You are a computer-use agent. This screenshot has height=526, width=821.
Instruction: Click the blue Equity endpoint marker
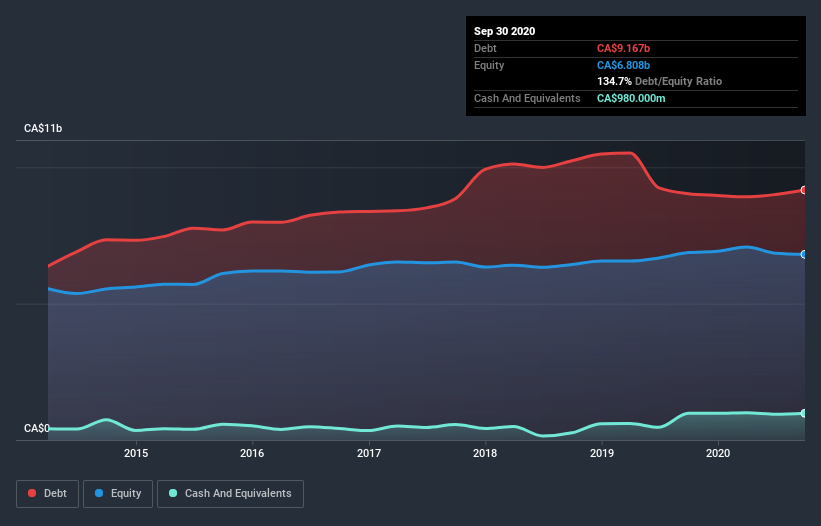pyautogui.click(x=804, y=254)
